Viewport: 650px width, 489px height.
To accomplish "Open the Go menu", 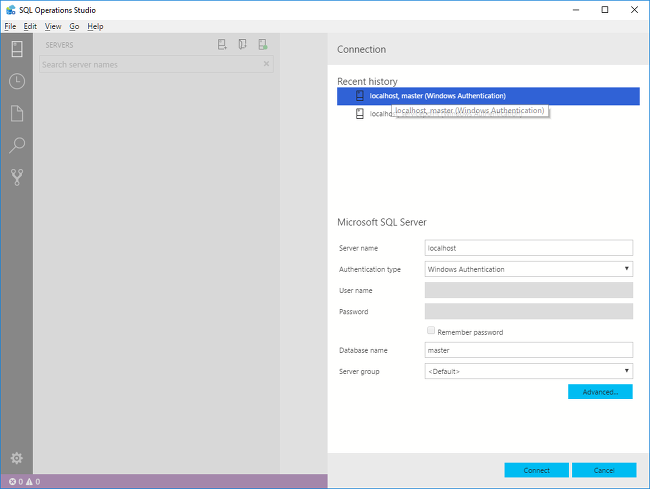I will [x=74, y=27].
